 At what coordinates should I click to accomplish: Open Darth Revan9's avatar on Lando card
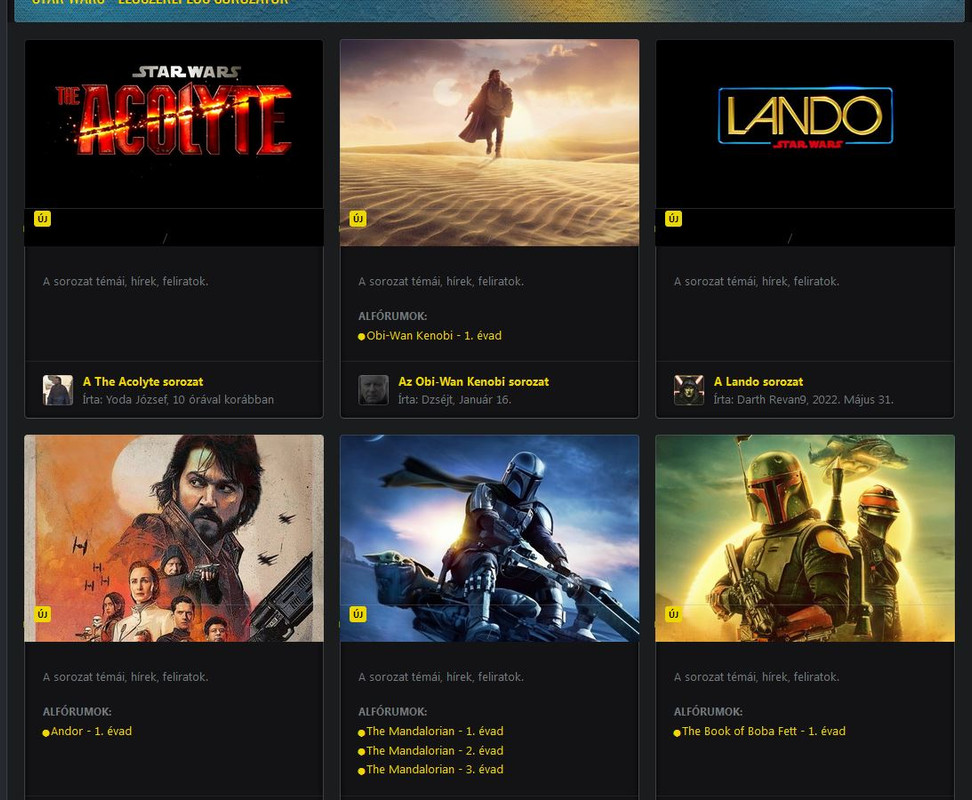(689, 390)
